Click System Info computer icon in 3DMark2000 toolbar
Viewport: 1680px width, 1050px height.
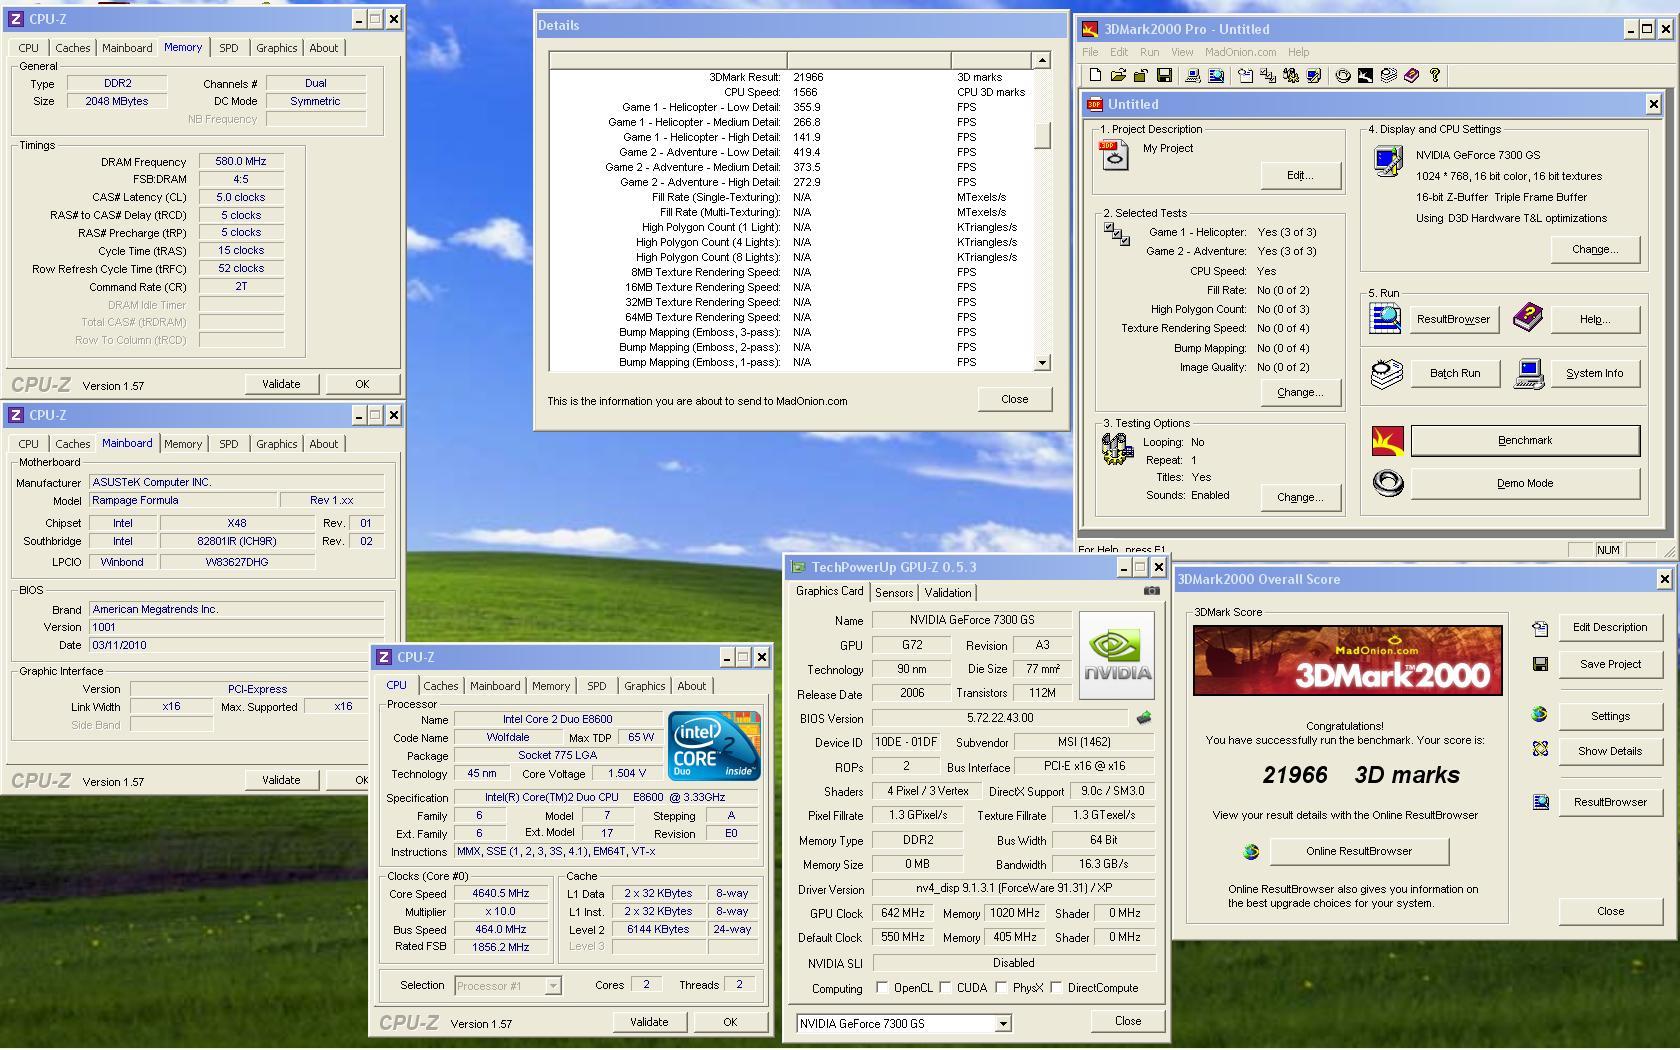pyautogui.click(x=1192, y=75)
